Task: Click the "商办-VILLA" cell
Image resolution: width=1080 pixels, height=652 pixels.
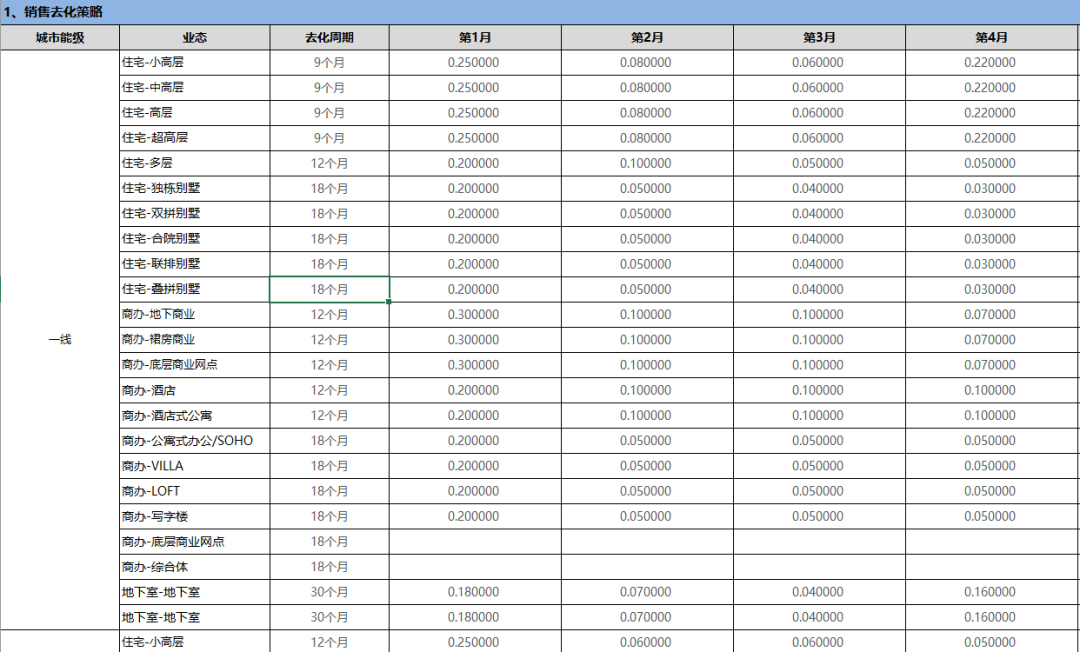Action: coord(195,466)
